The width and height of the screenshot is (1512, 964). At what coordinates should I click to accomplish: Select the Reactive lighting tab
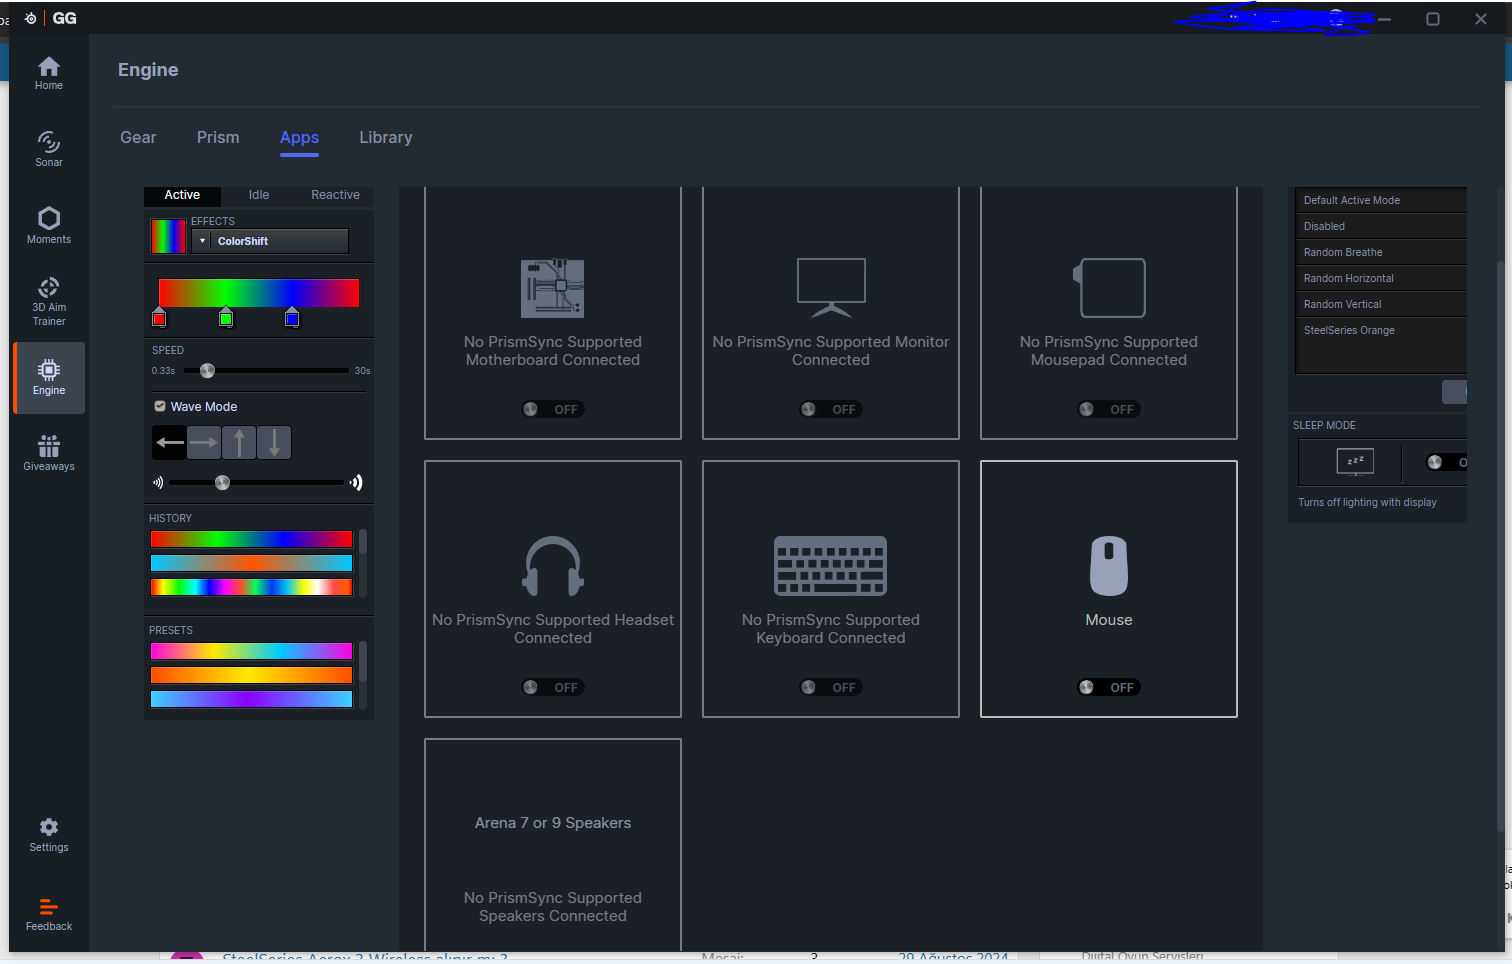point(335,195)
